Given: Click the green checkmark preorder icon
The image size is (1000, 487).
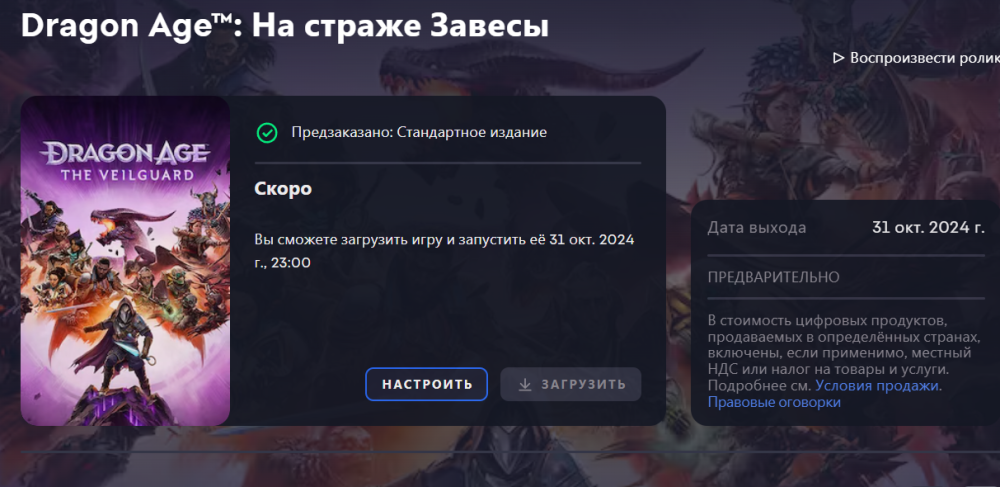Looking at the screenshot, I should click(267, 133).
